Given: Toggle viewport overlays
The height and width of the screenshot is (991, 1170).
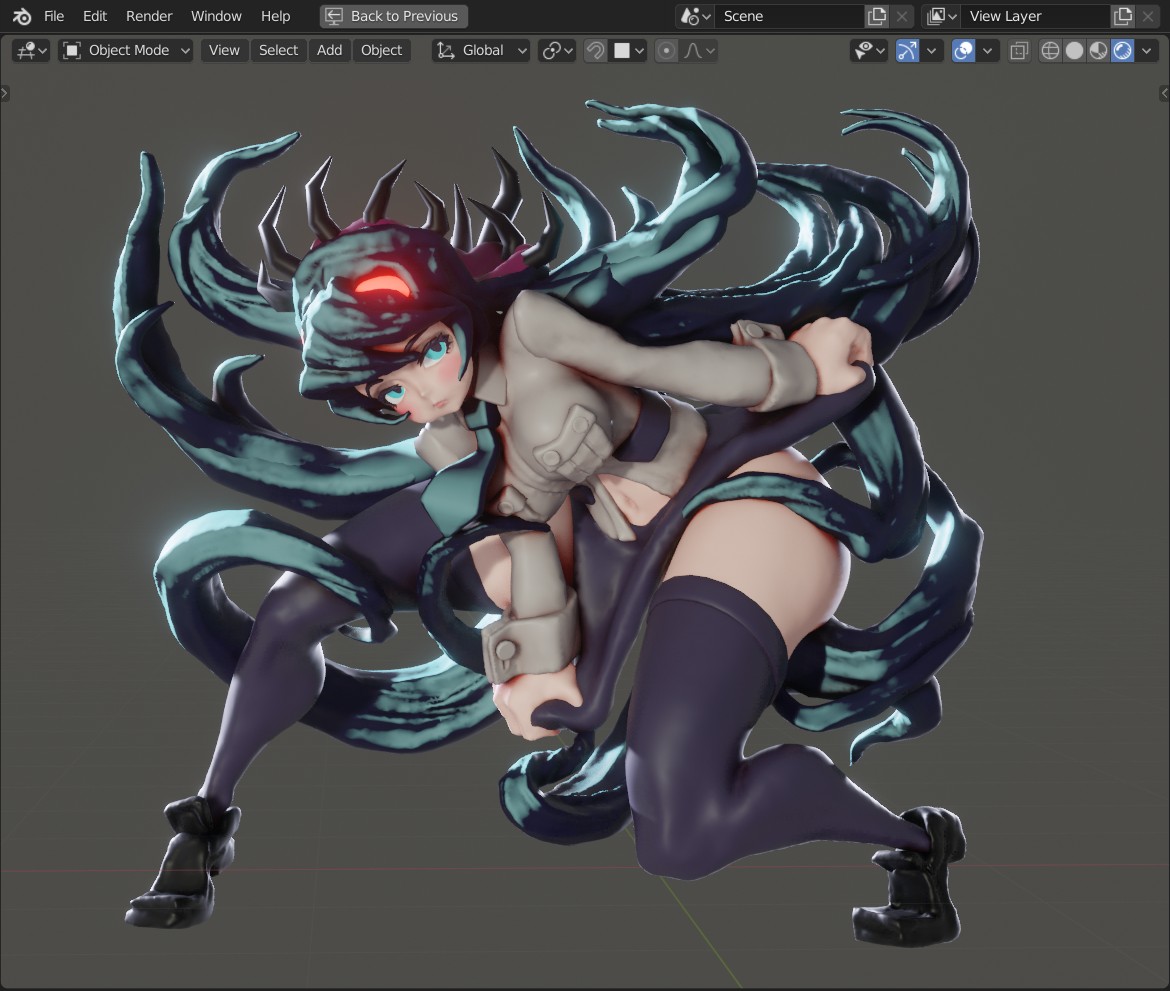Looking at the screenshot, I should pyautogui.click(x=963, y=50).
